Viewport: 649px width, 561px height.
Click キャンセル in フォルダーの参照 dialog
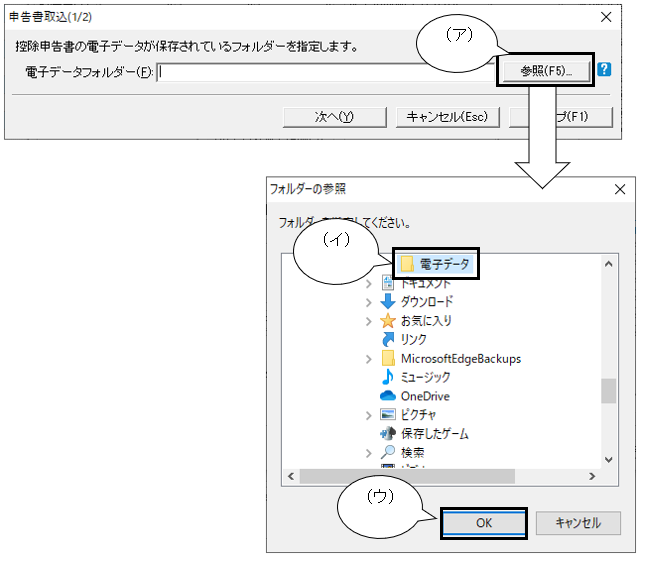click(578, 523)
